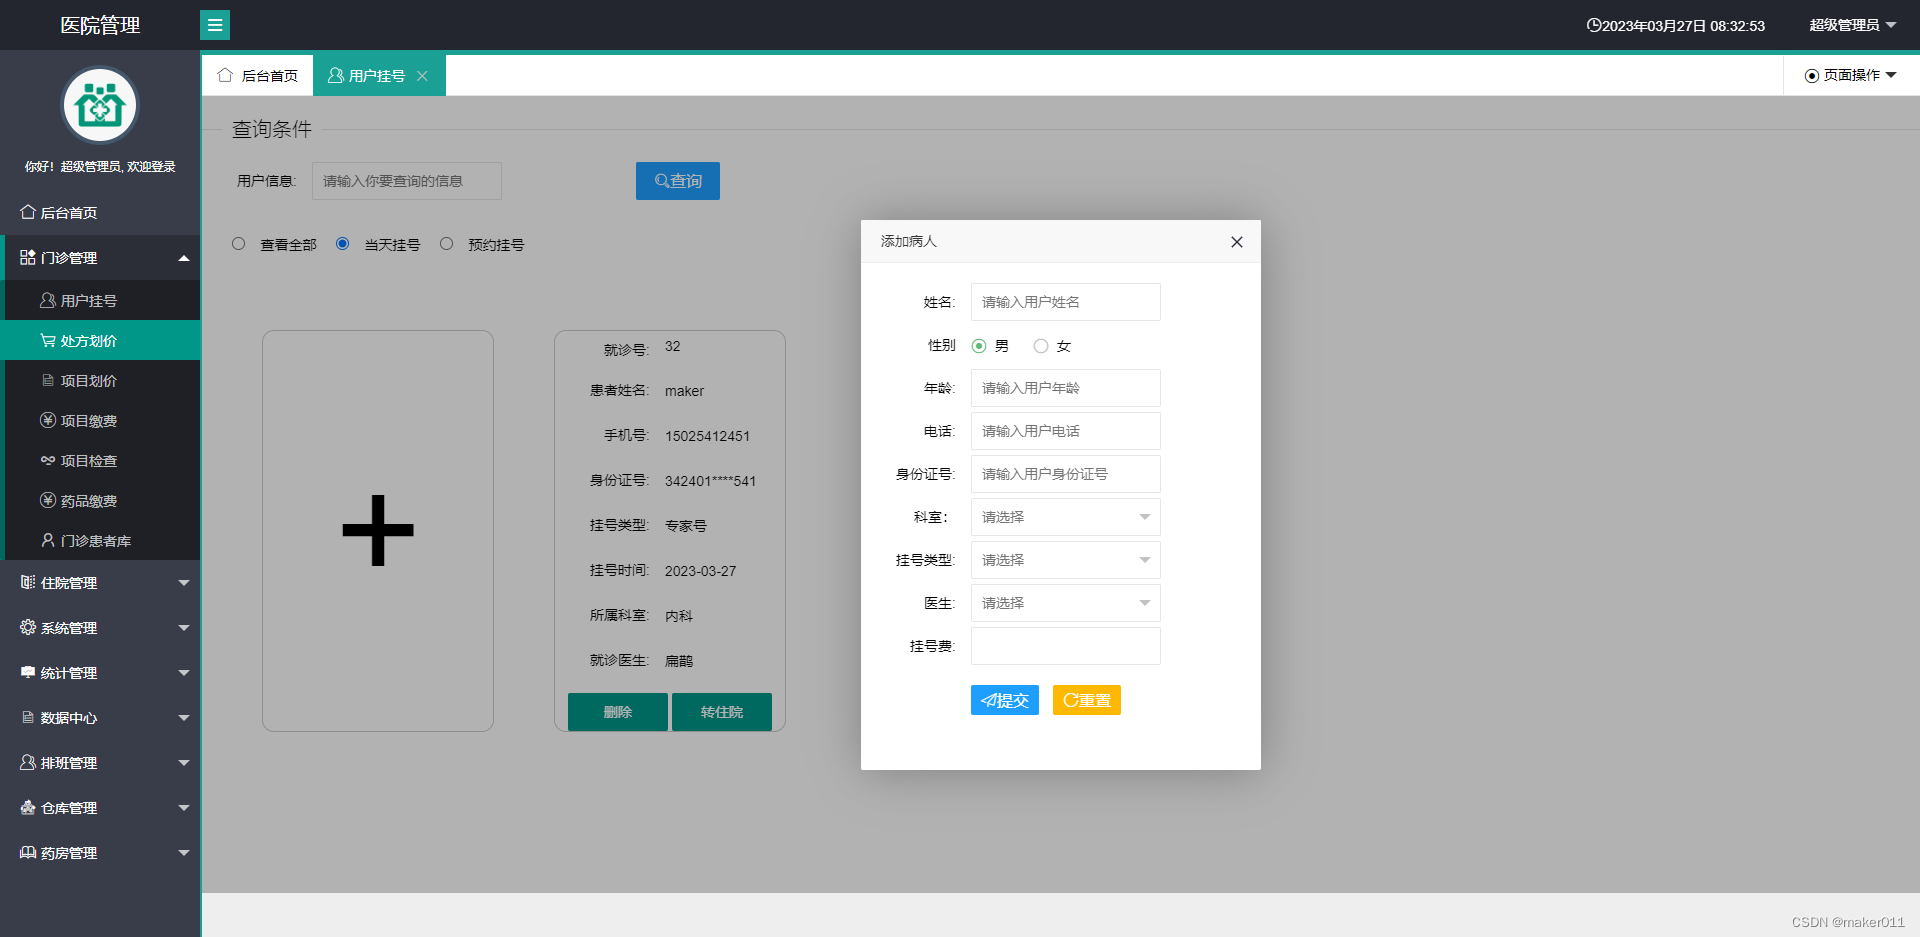Click the 门诊患者库 person icon

(47, 540)
